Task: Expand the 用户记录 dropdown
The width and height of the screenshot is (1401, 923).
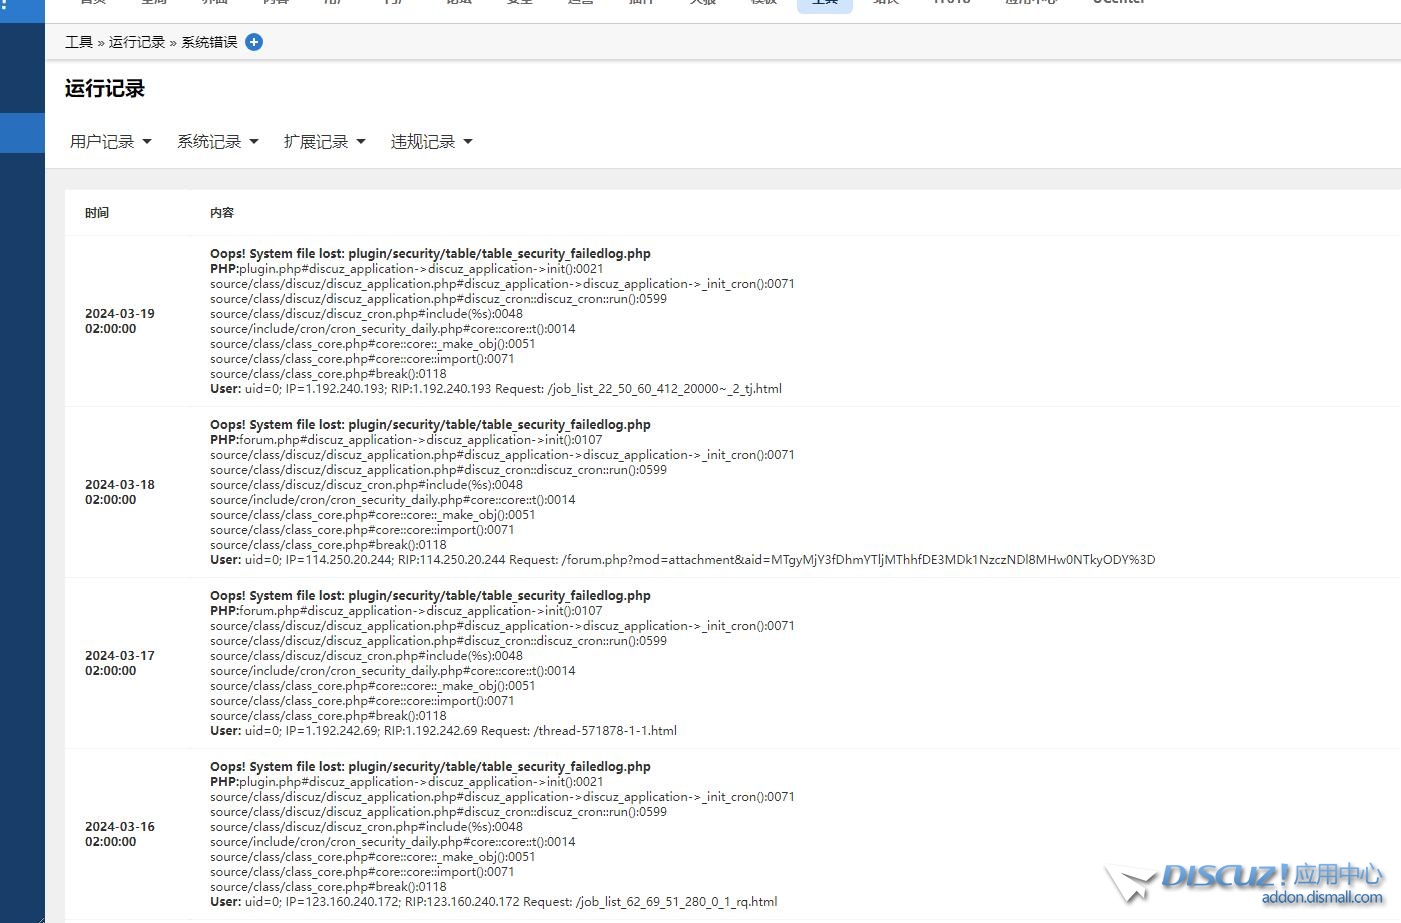Action: point(110,142)
